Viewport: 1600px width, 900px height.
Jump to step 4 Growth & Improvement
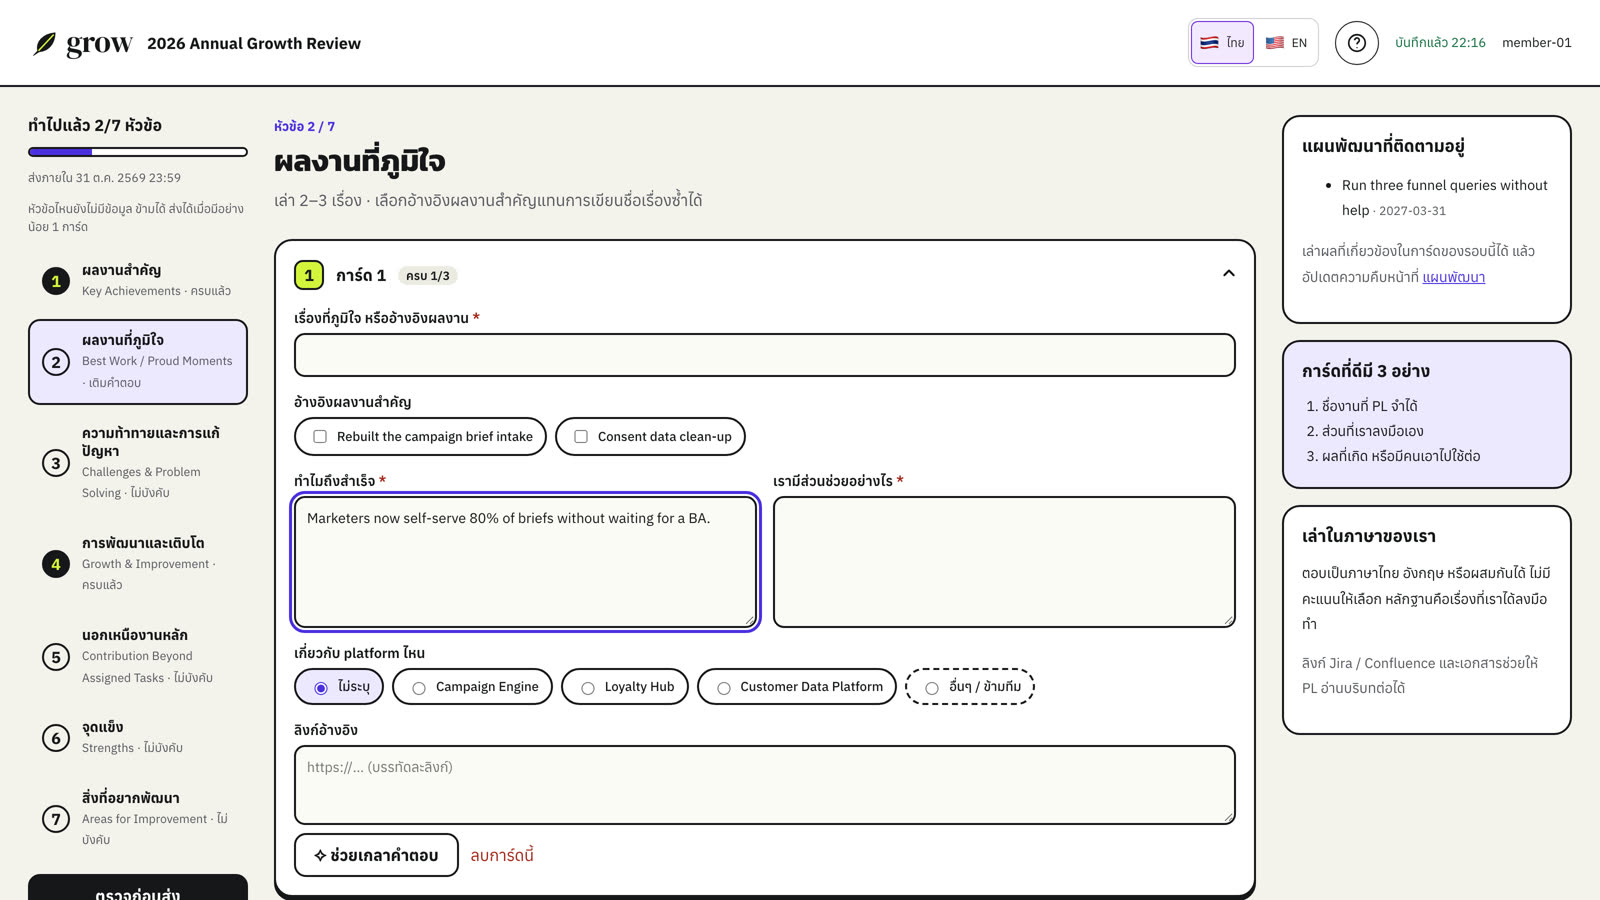point(138,564)
